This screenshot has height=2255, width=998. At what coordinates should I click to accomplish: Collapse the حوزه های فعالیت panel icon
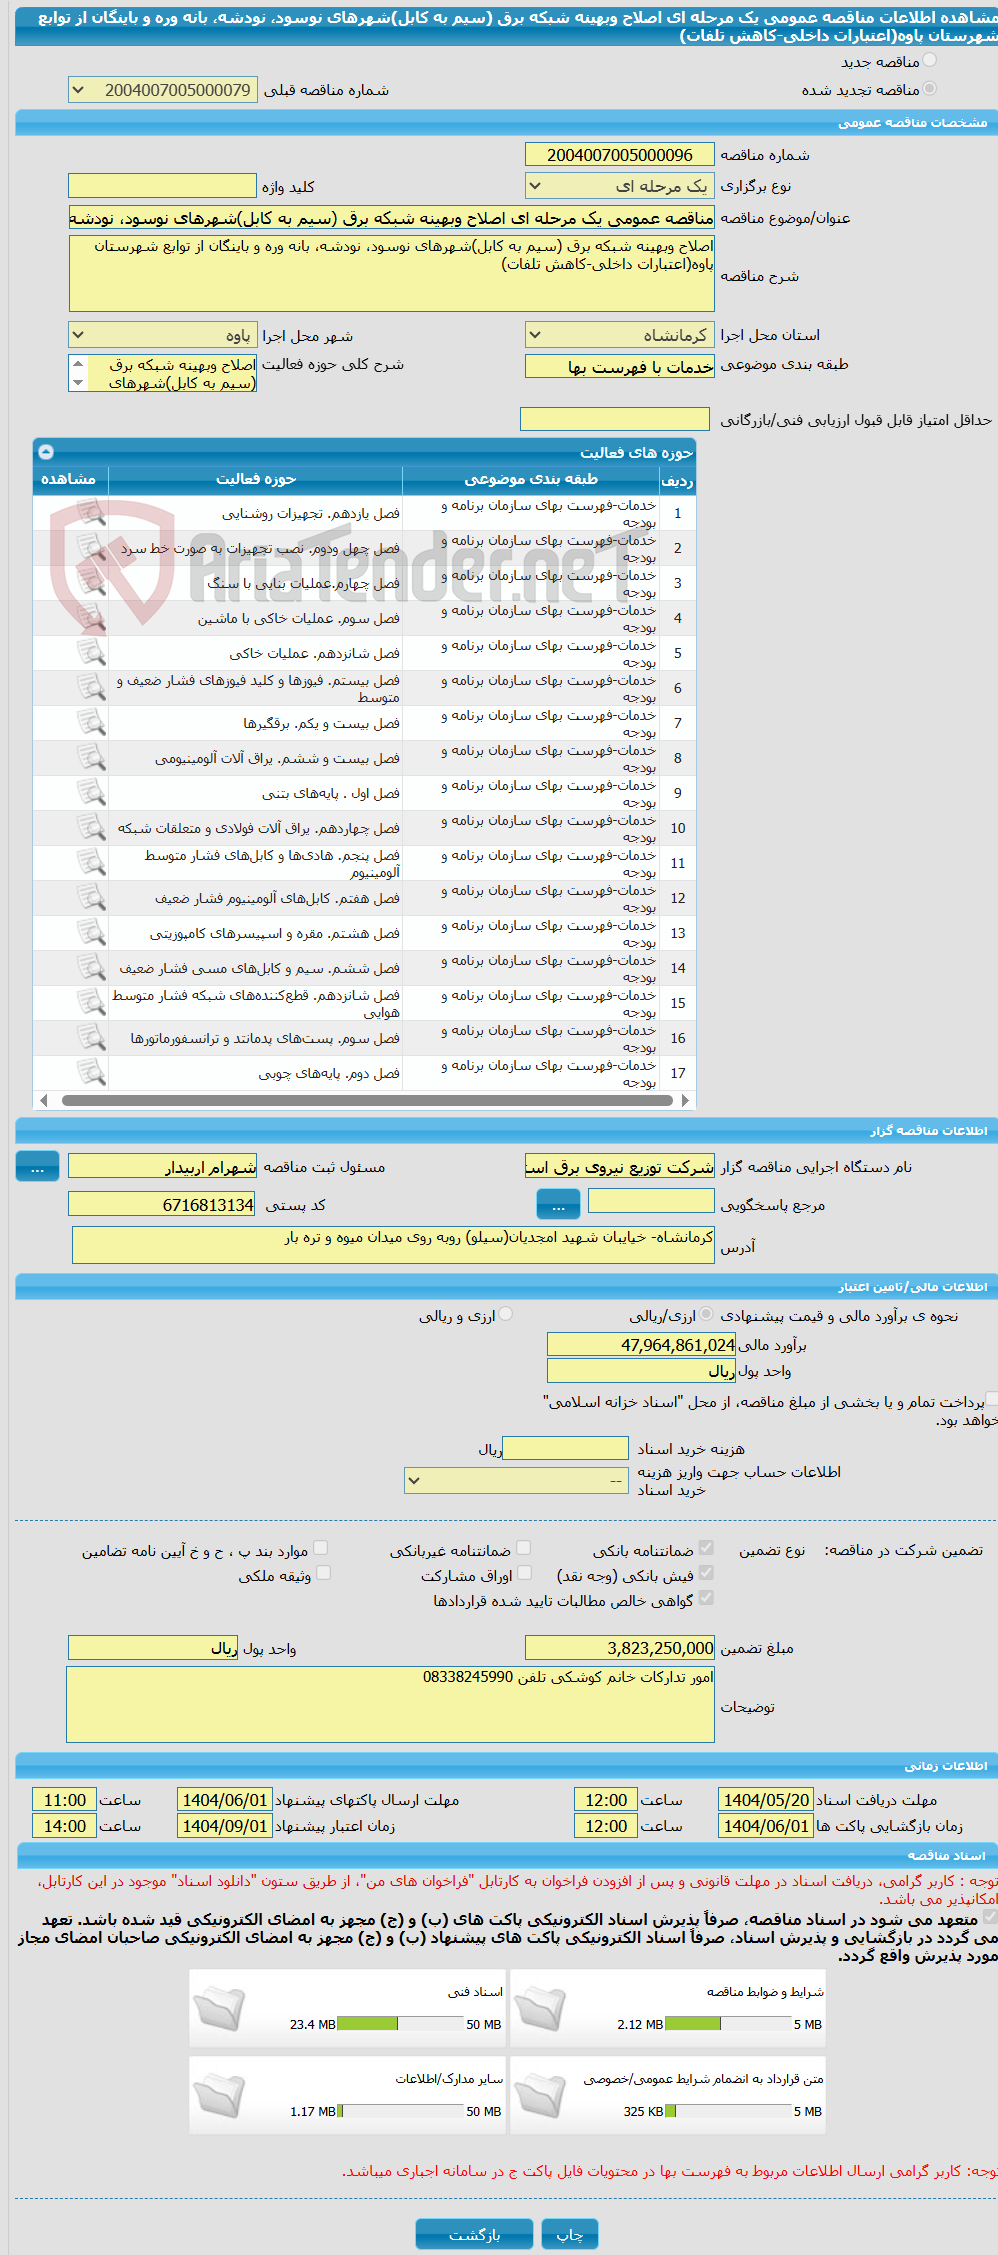[x=46, y=452]
